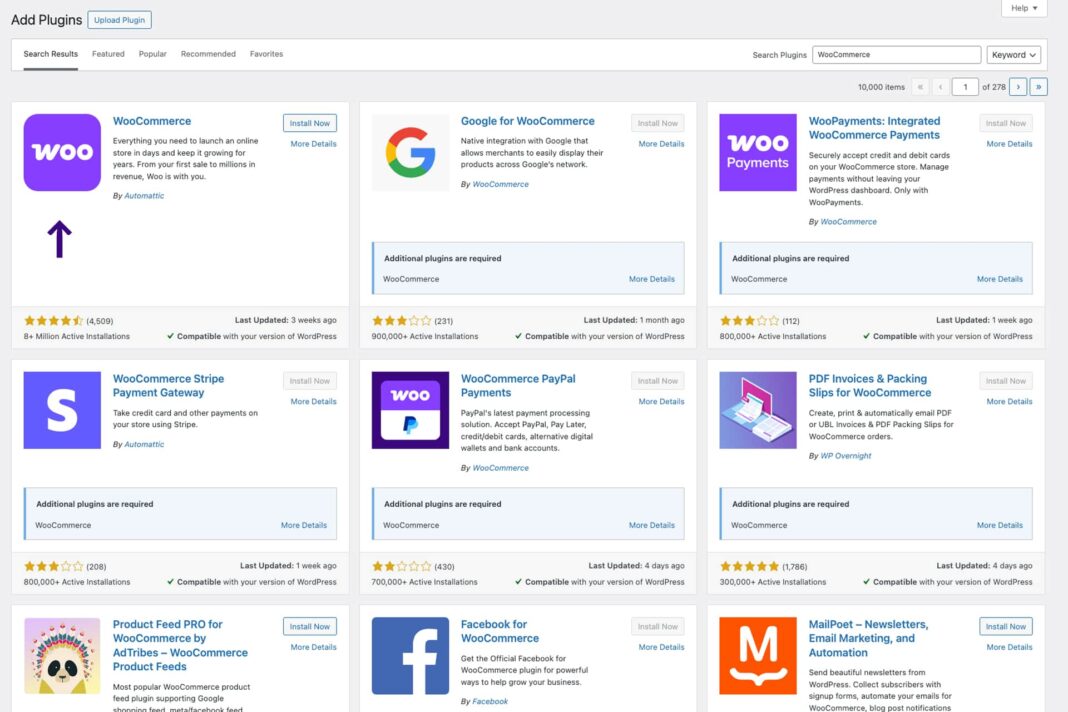Click the 'Add Plugins' page heading
1068x712 pixels.
coord(46,20)
